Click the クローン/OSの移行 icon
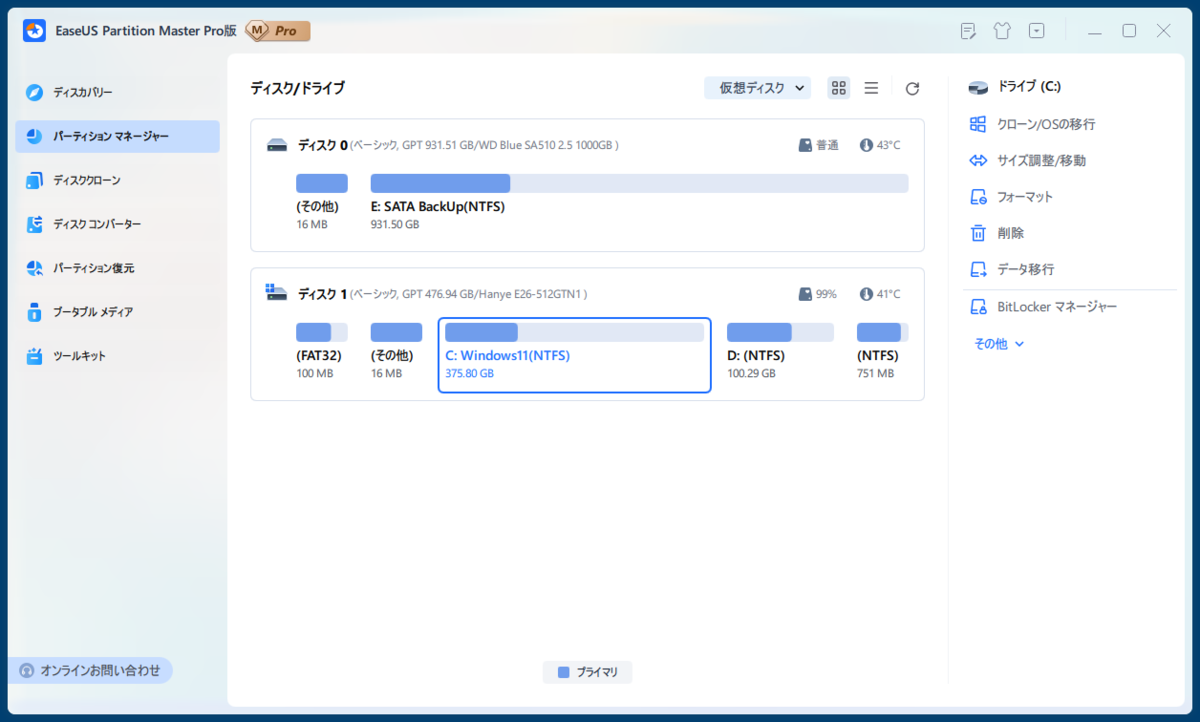The image size is (1200, 722). (x=978, y=124)
